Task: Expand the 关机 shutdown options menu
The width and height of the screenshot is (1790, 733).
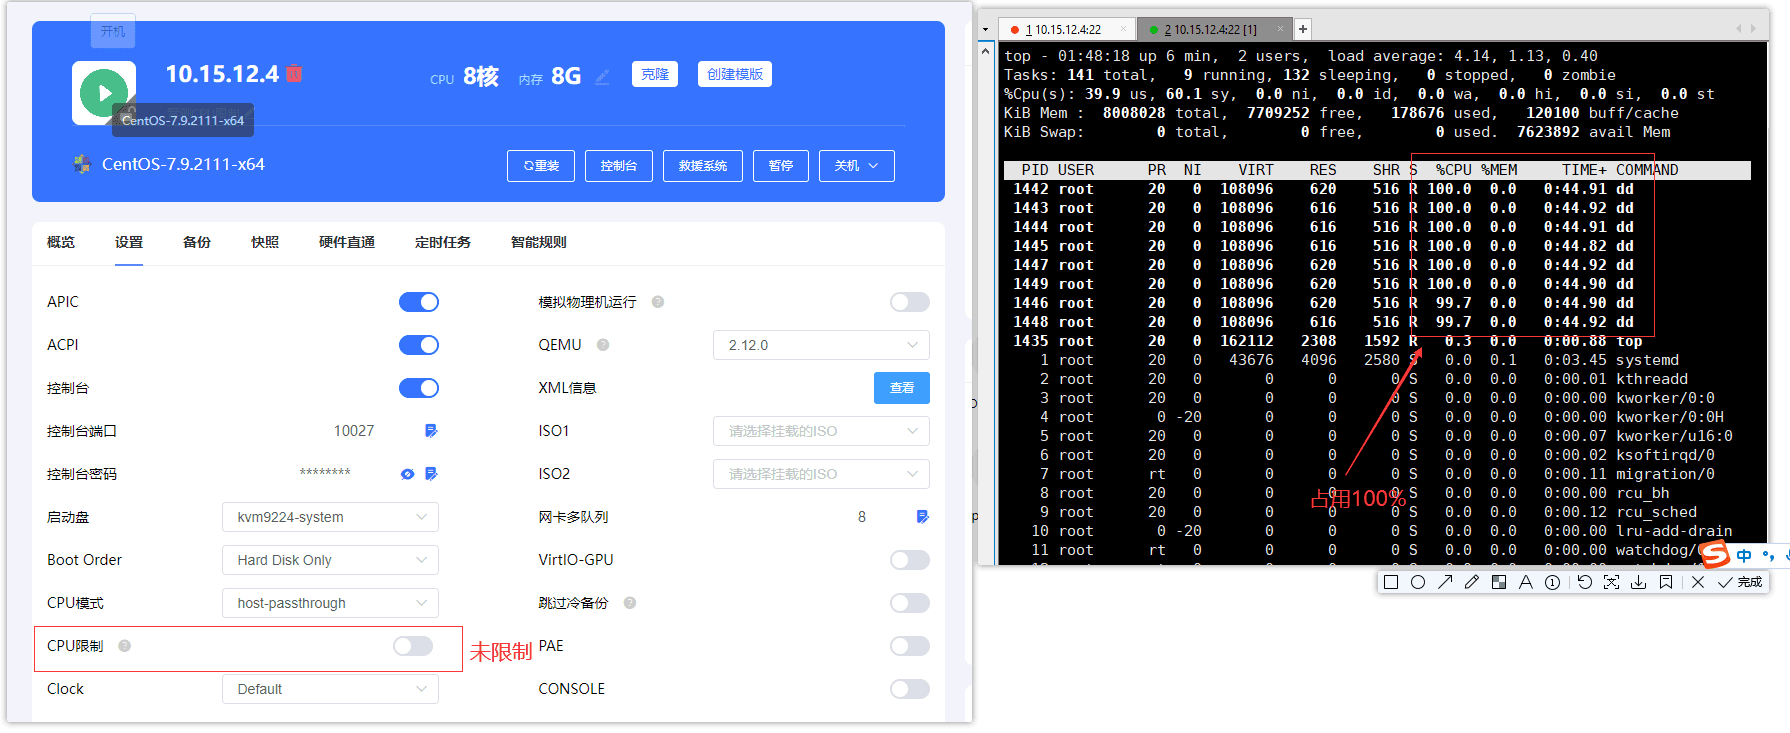Action: click(x=856, y=166)
